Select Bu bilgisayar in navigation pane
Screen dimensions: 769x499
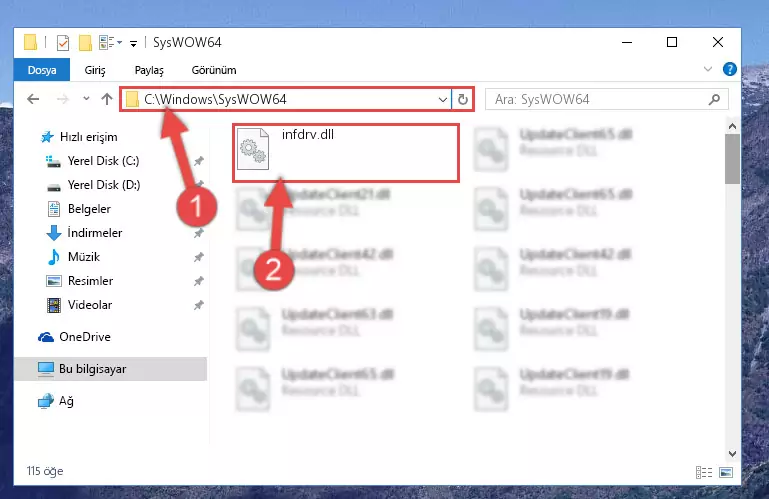pos(111,369)
